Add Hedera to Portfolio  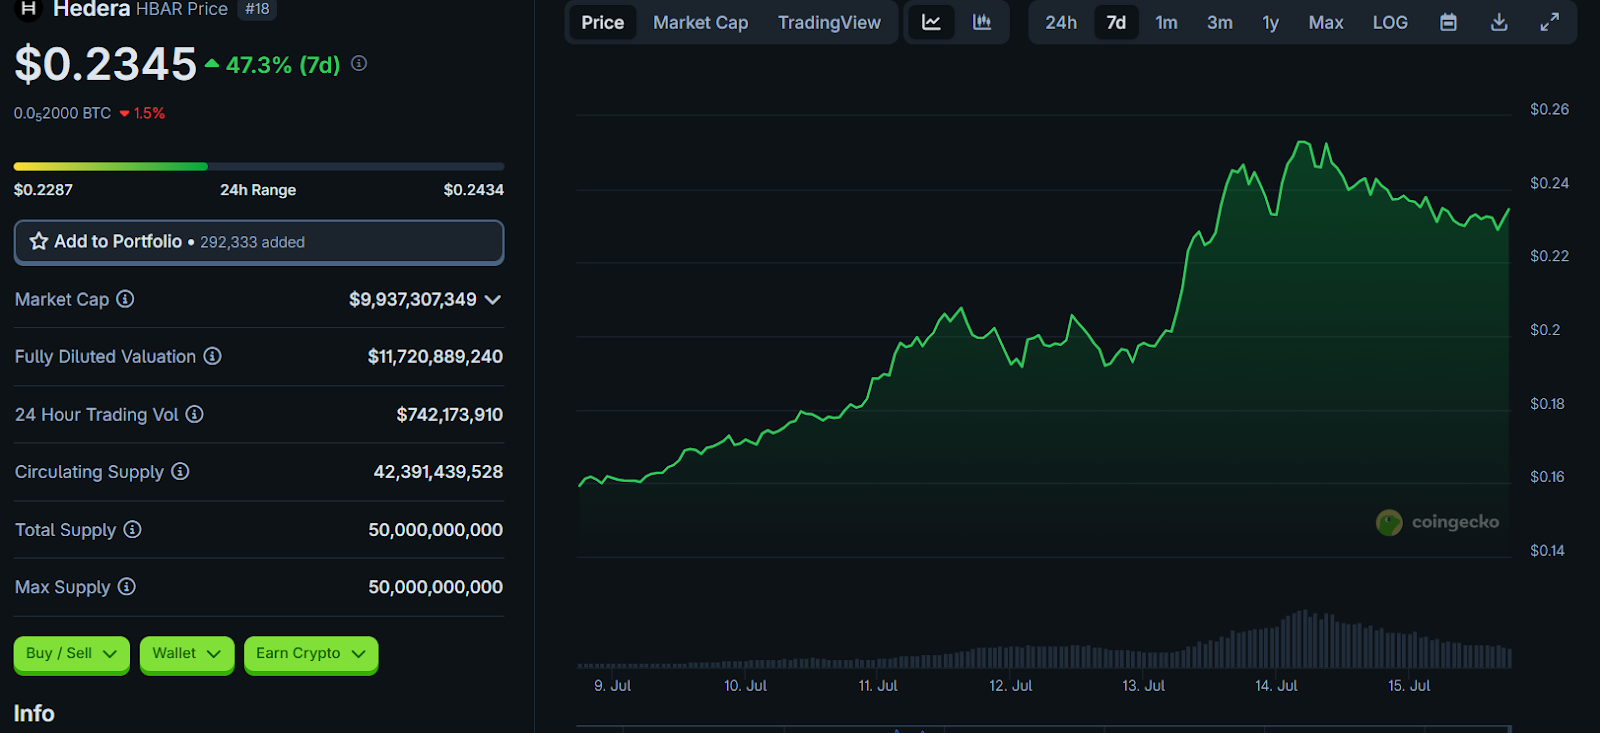point(258,242)
